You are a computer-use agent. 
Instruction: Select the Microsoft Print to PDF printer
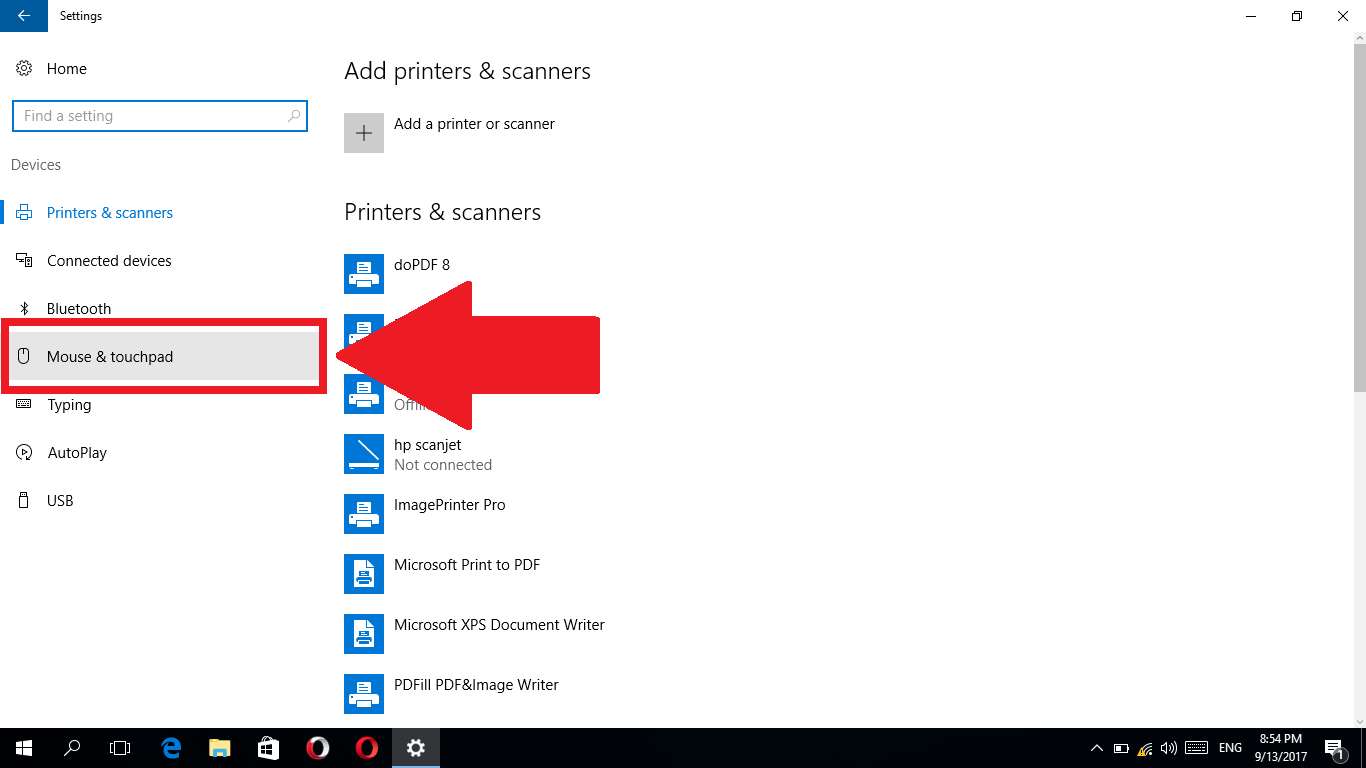coord(442,574)
